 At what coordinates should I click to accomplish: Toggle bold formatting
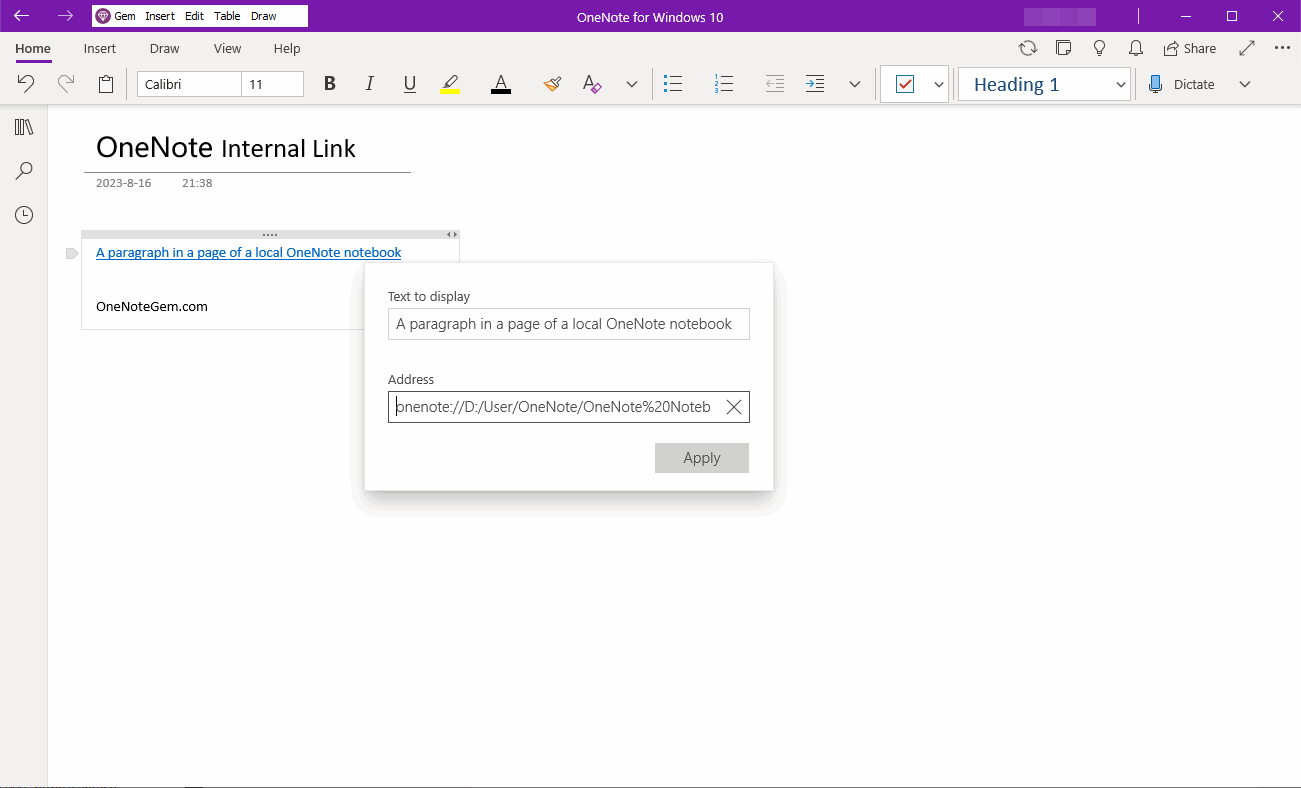330,84
